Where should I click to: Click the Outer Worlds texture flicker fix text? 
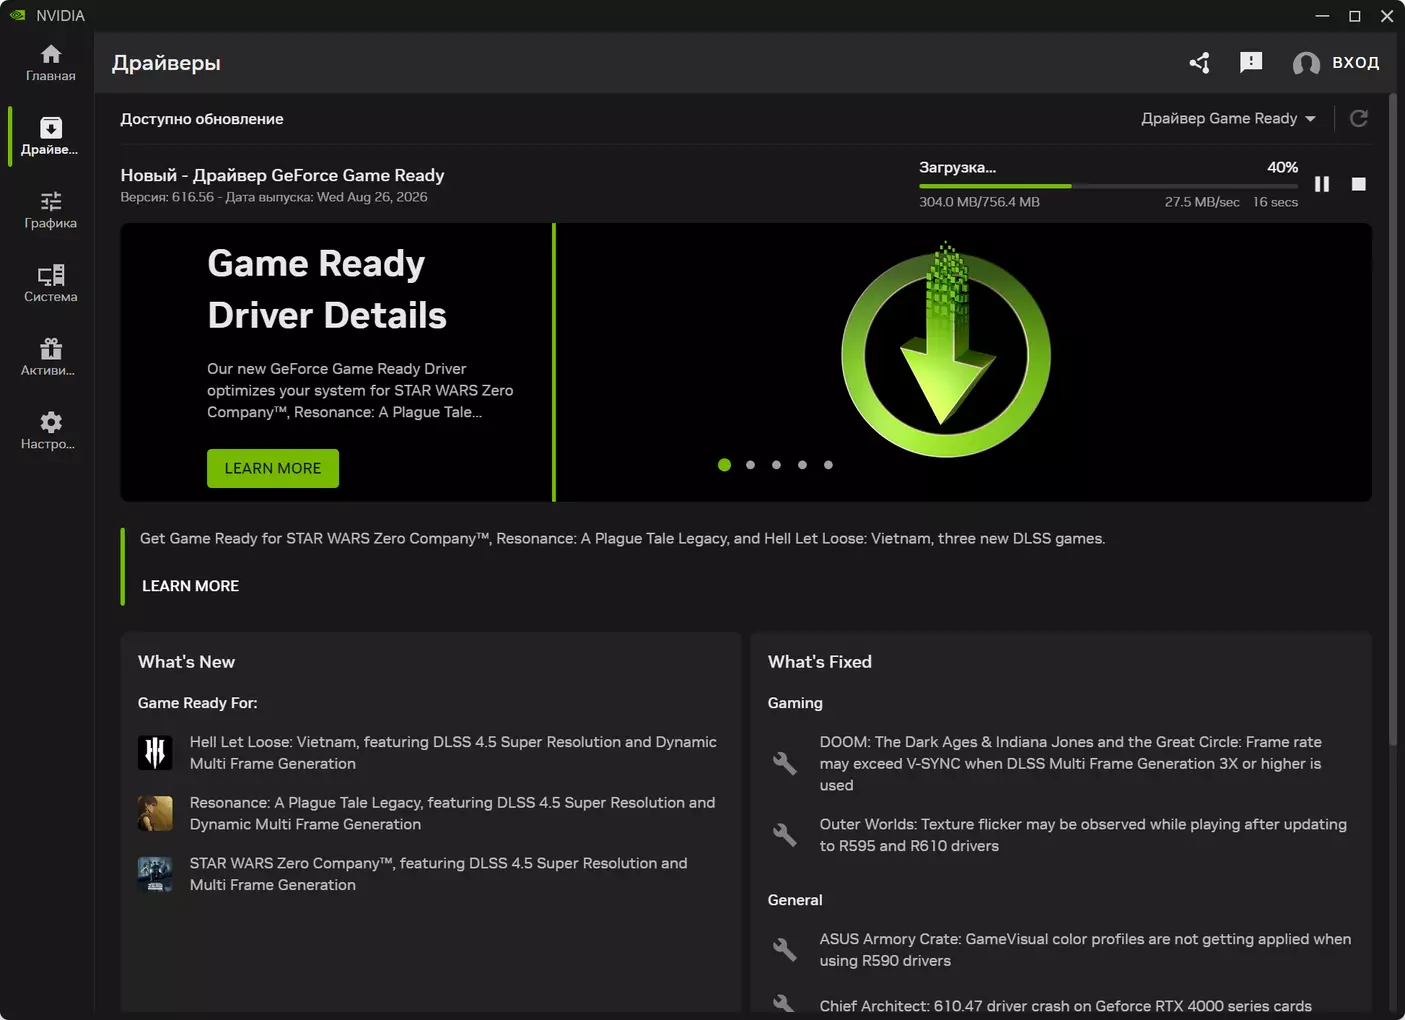click(x=1083, y=835)
